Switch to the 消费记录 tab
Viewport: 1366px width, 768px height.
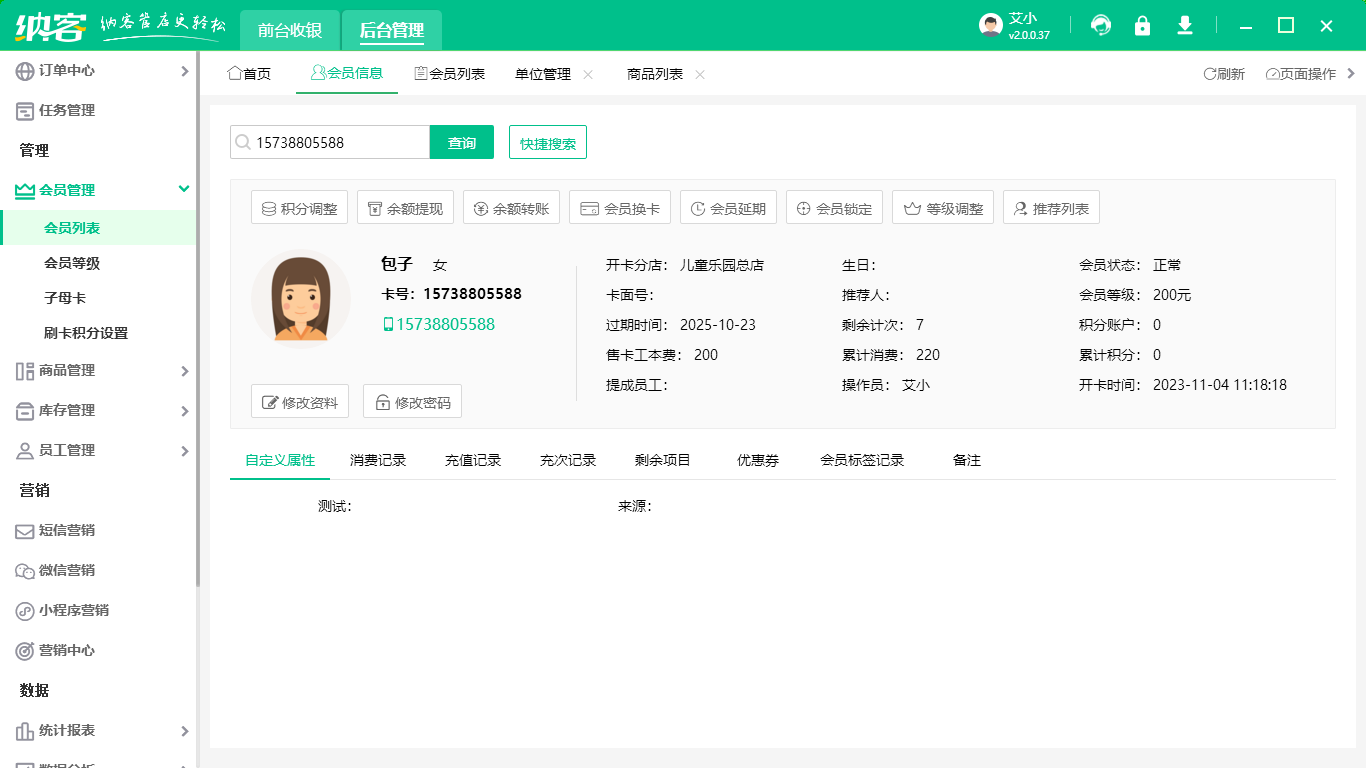pos(377,460)
